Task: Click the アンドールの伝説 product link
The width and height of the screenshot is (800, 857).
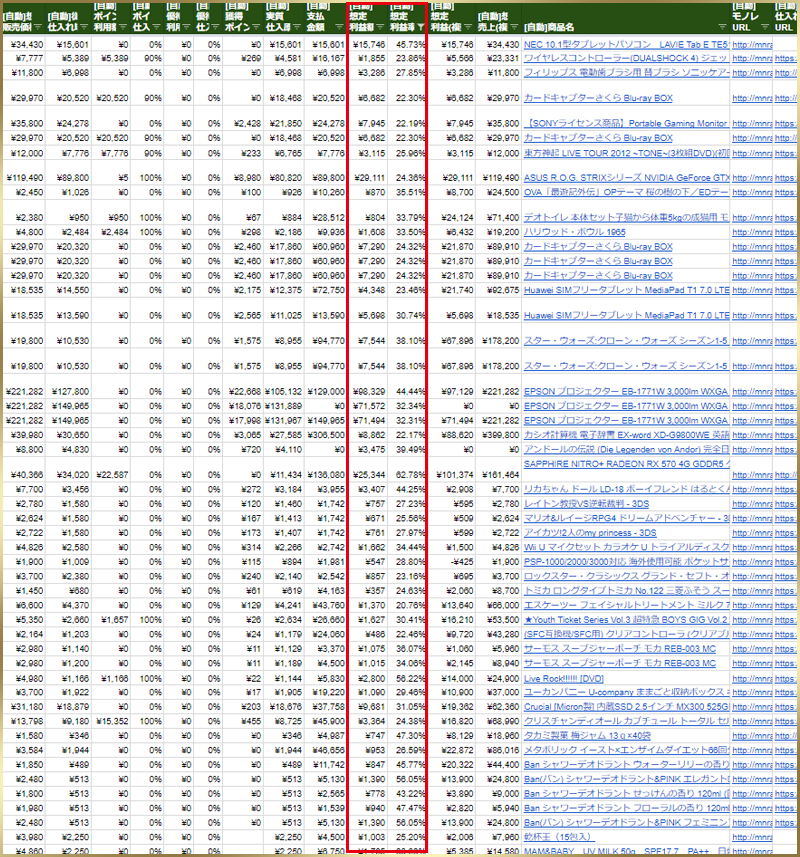Action: pyautogui.click(x=626, y=449)
